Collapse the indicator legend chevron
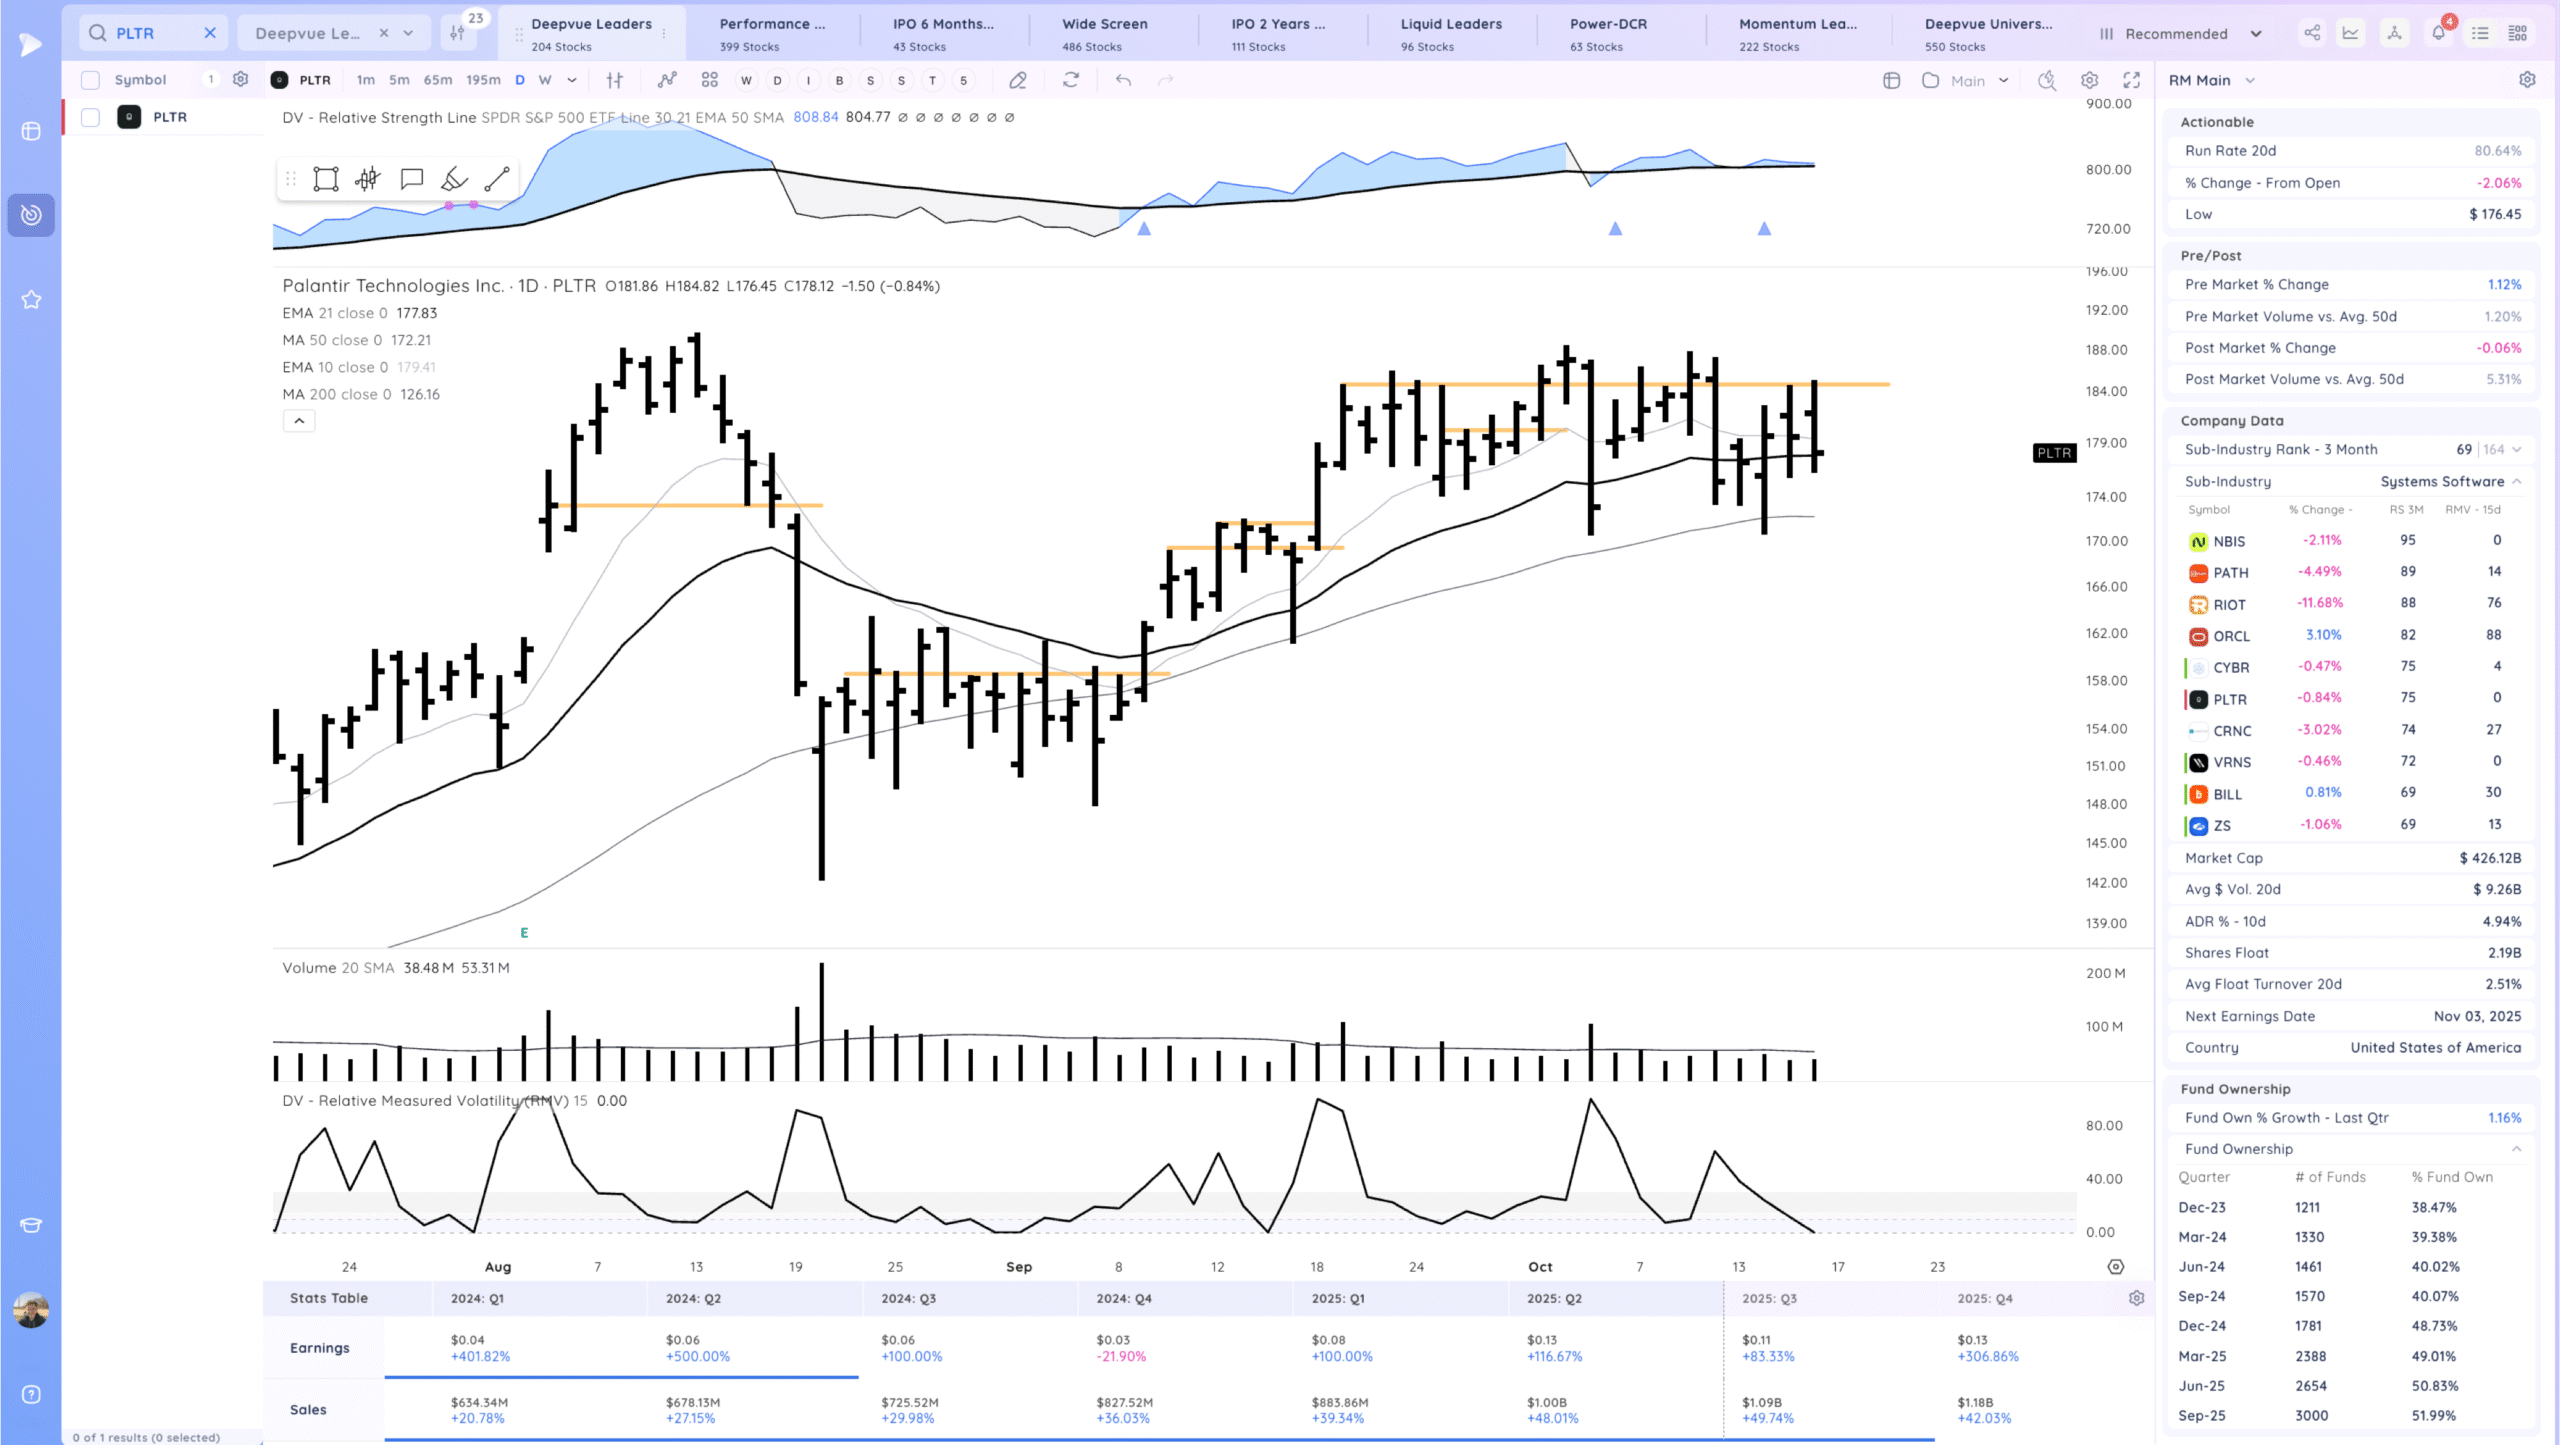 pyautogui.click(x=299, y=421)
